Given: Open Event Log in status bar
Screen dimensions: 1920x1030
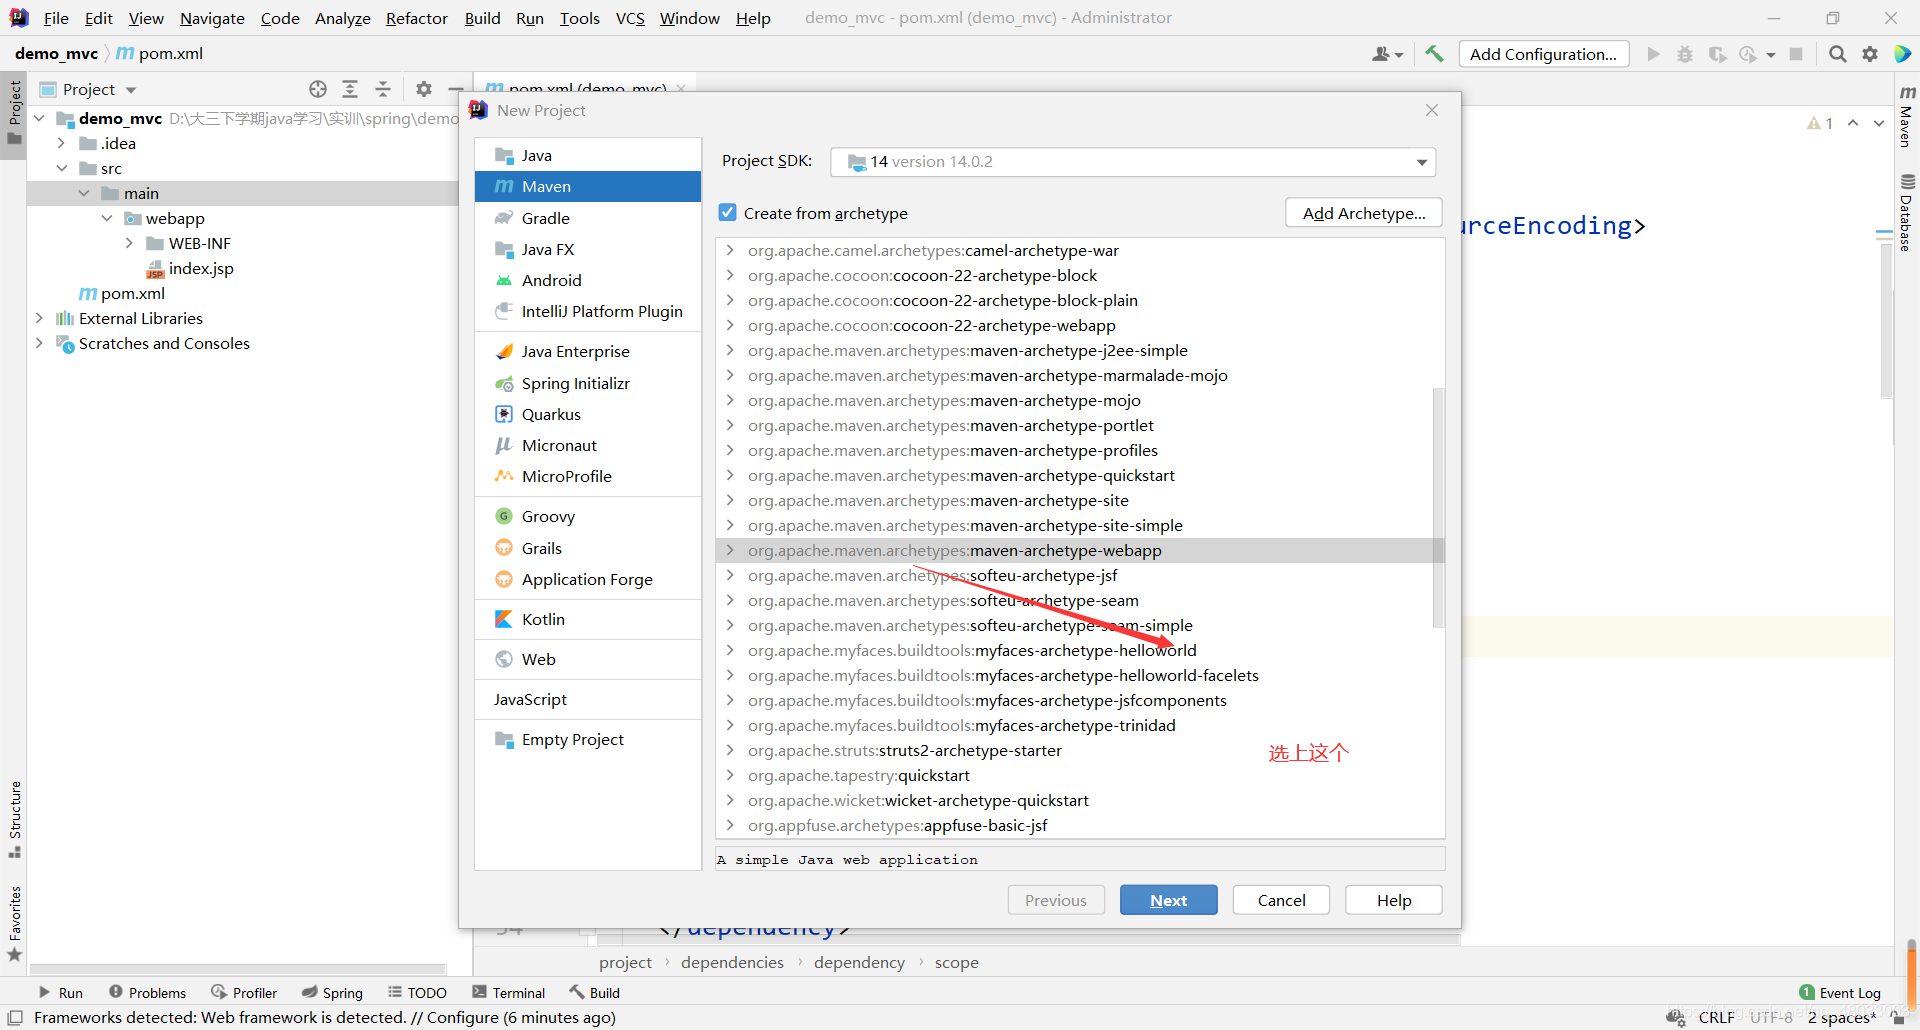Looking at the screenshot, I should [x=1839, y=993].
